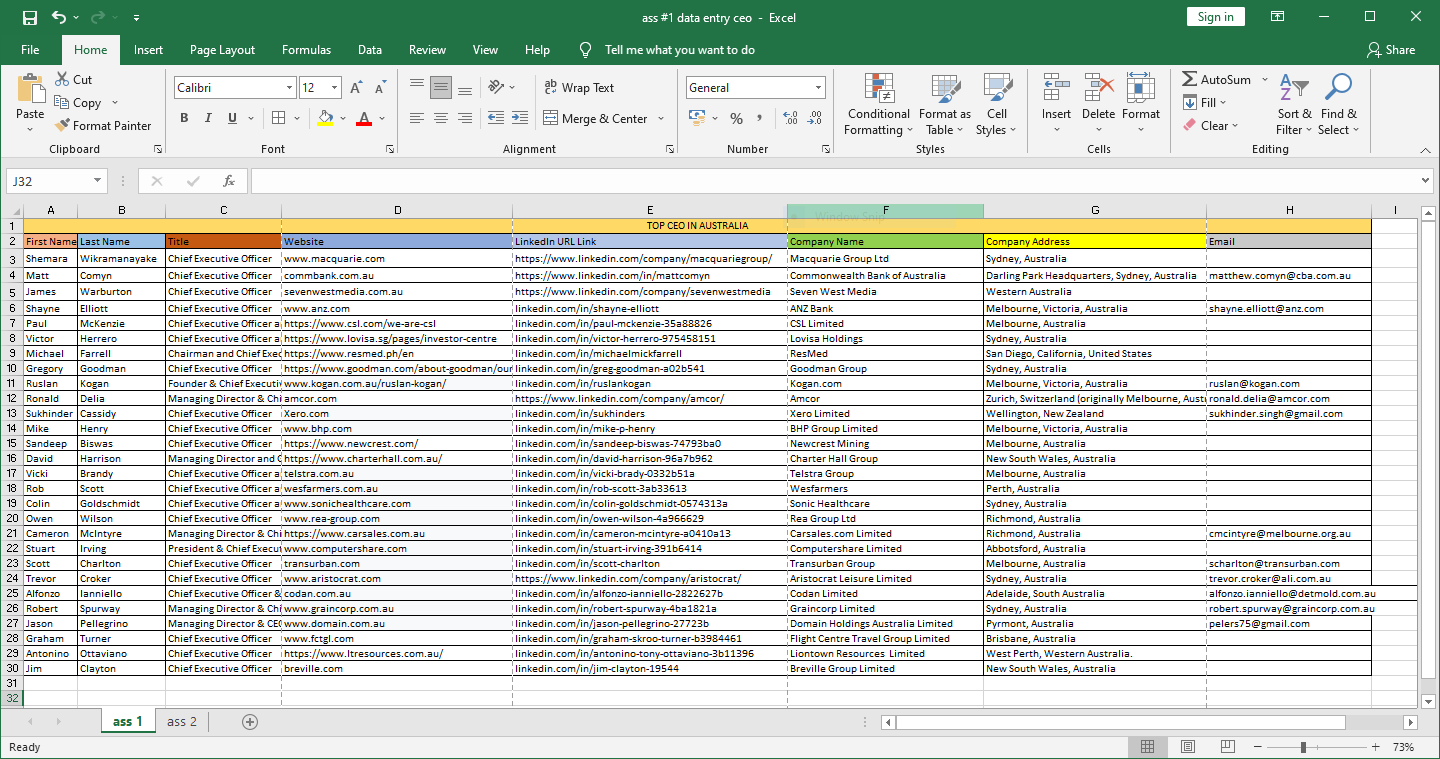Click Decrease Font Size icon
Viewport: 1440px width, 759px height.
coord(381,88)
